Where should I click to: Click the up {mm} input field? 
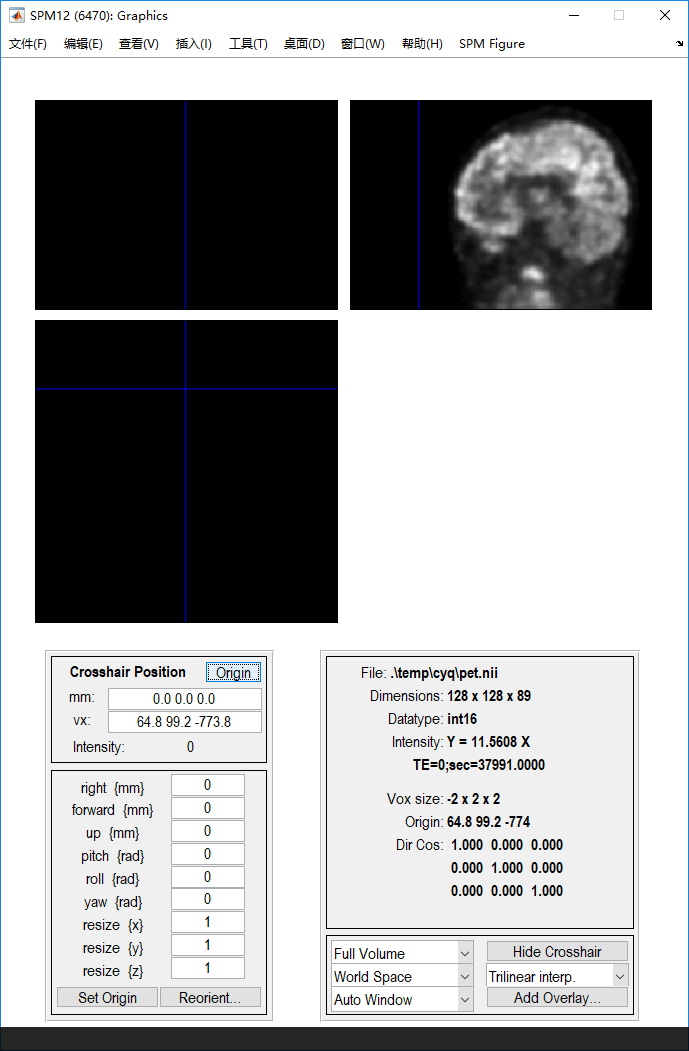208,830
